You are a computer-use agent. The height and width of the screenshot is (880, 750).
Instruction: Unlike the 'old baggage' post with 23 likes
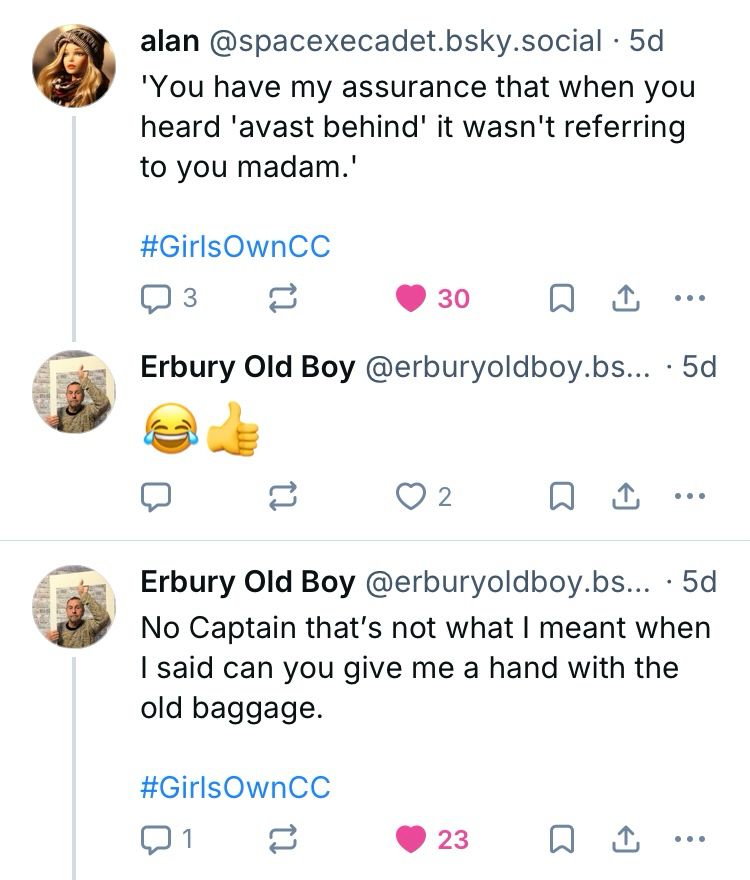pos(412,840)
